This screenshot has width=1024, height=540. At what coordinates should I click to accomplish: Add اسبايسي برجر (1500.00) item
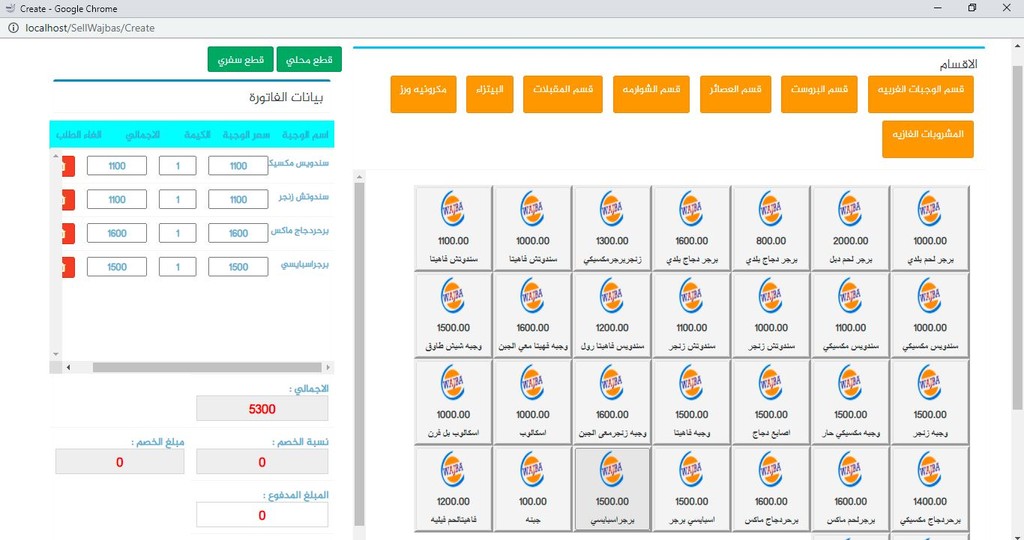691,488
